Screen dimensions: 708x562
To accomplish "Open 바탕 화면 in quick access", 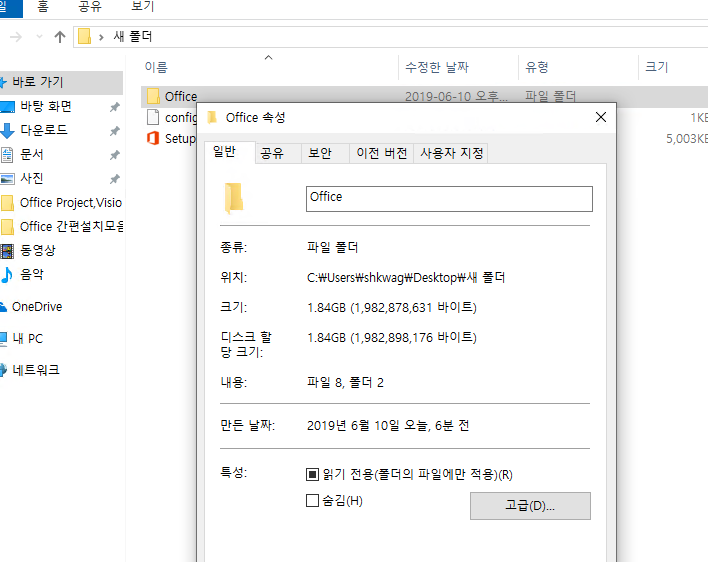I will coord(46,107).
